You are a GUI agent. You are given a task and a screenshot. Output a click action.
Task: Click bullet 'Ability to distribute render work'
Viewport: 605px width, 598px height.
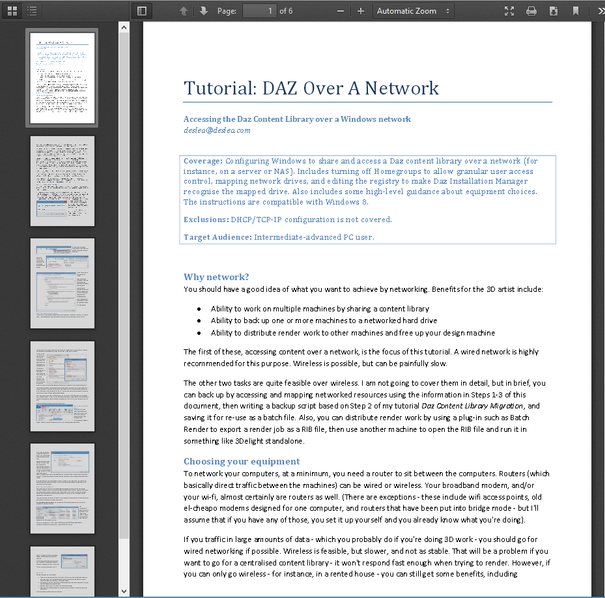pos(353,333)
